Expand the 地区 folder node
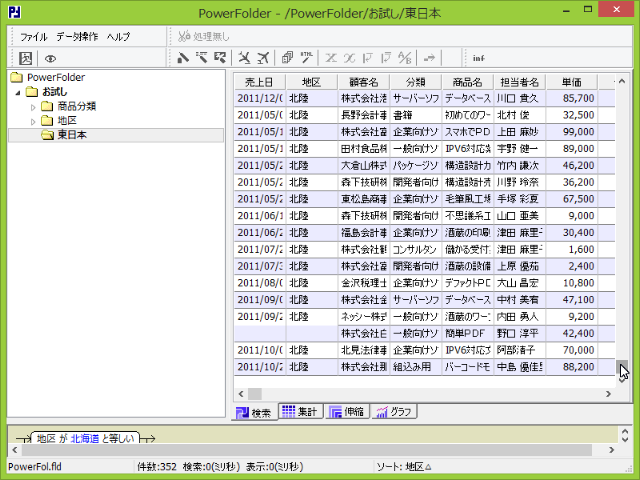The width and height of the screenshot is (640, 480). point(33,122)
